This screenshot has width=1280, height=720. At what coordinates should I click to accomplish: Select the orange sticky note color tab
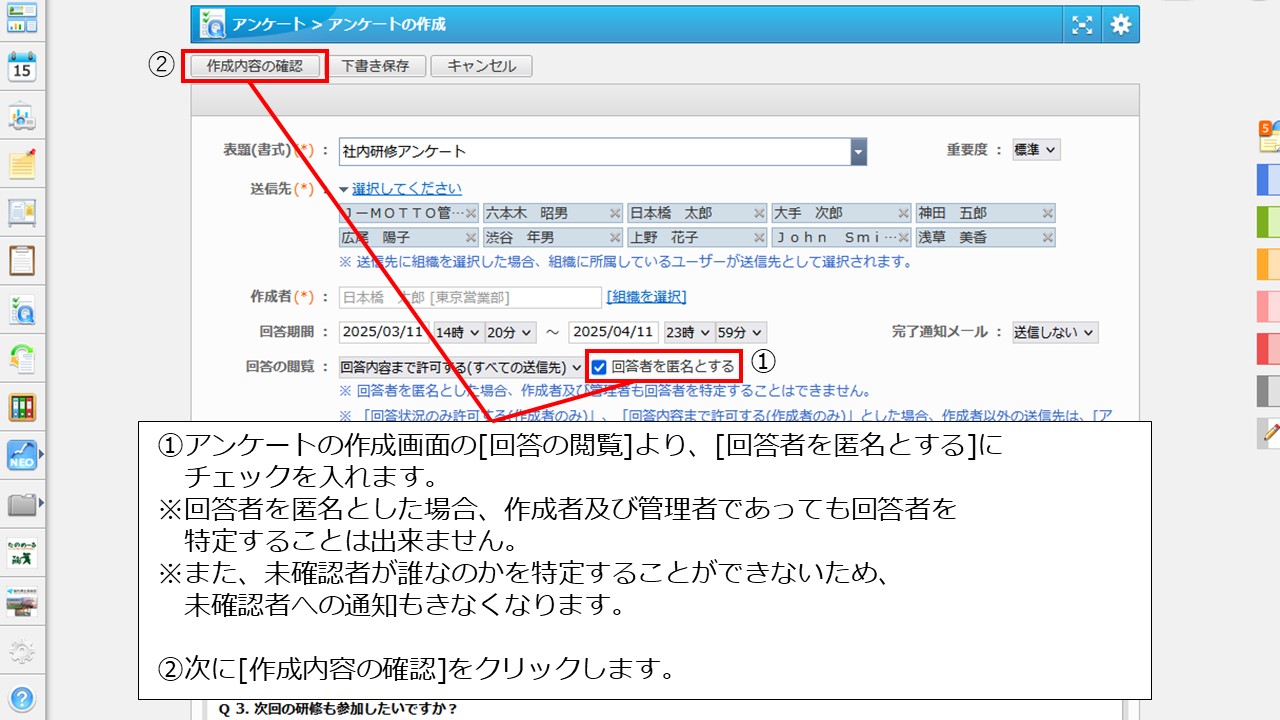(1268, 264)
